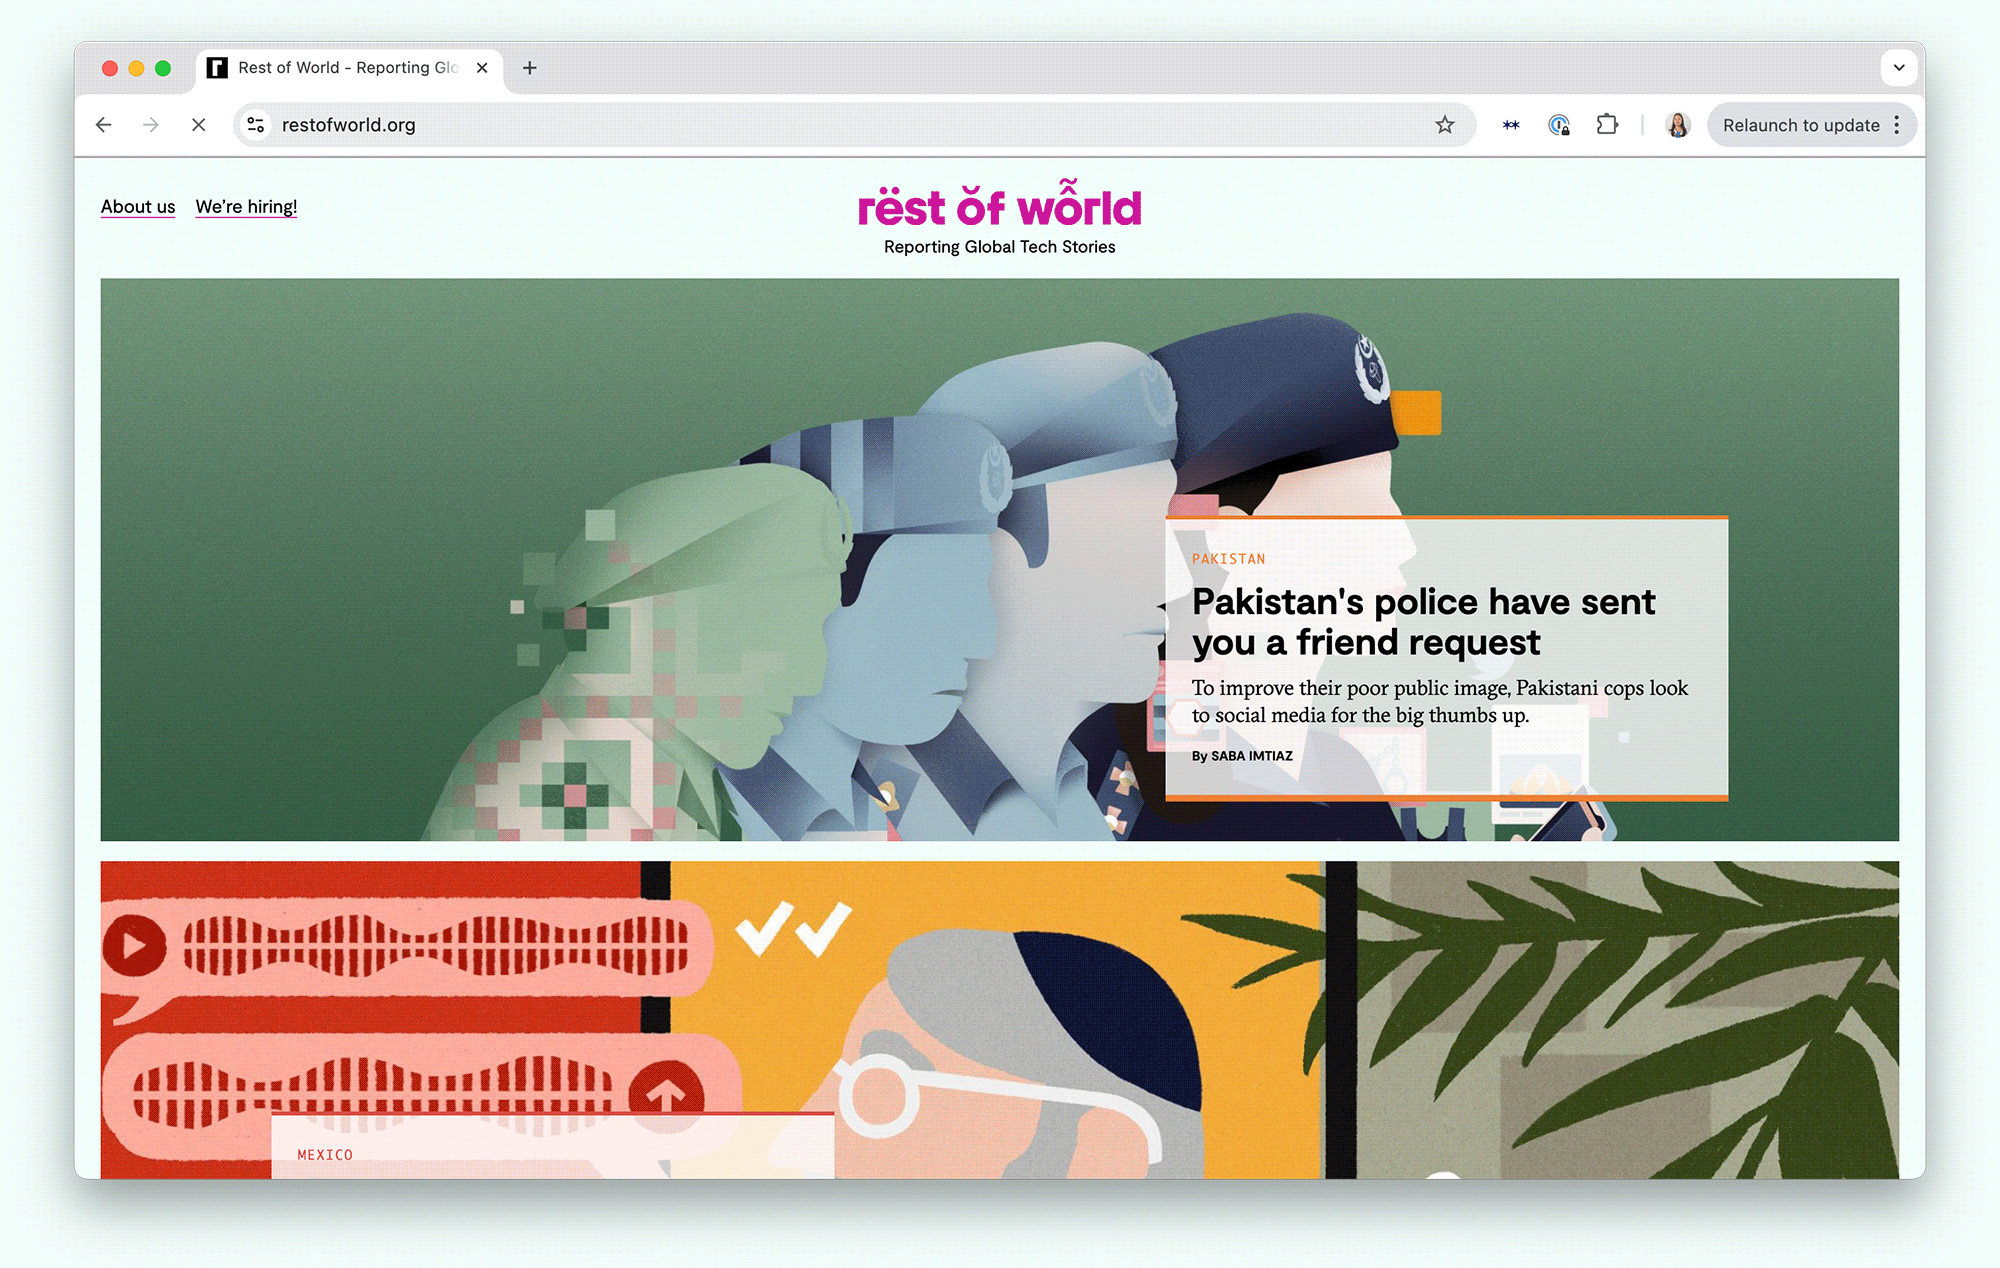The width and height of the screenshot is (2000, 1268).
Task: Click the asterisks extension icon in toolbar
Action: [x=1511, y=125]
